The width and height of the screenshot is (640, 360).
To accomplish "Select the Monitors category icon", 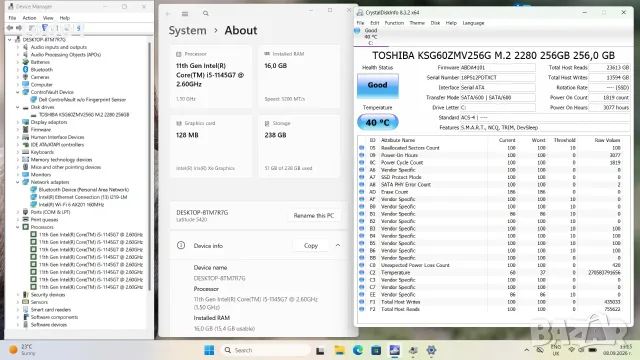I will click(x=25, y=174).
